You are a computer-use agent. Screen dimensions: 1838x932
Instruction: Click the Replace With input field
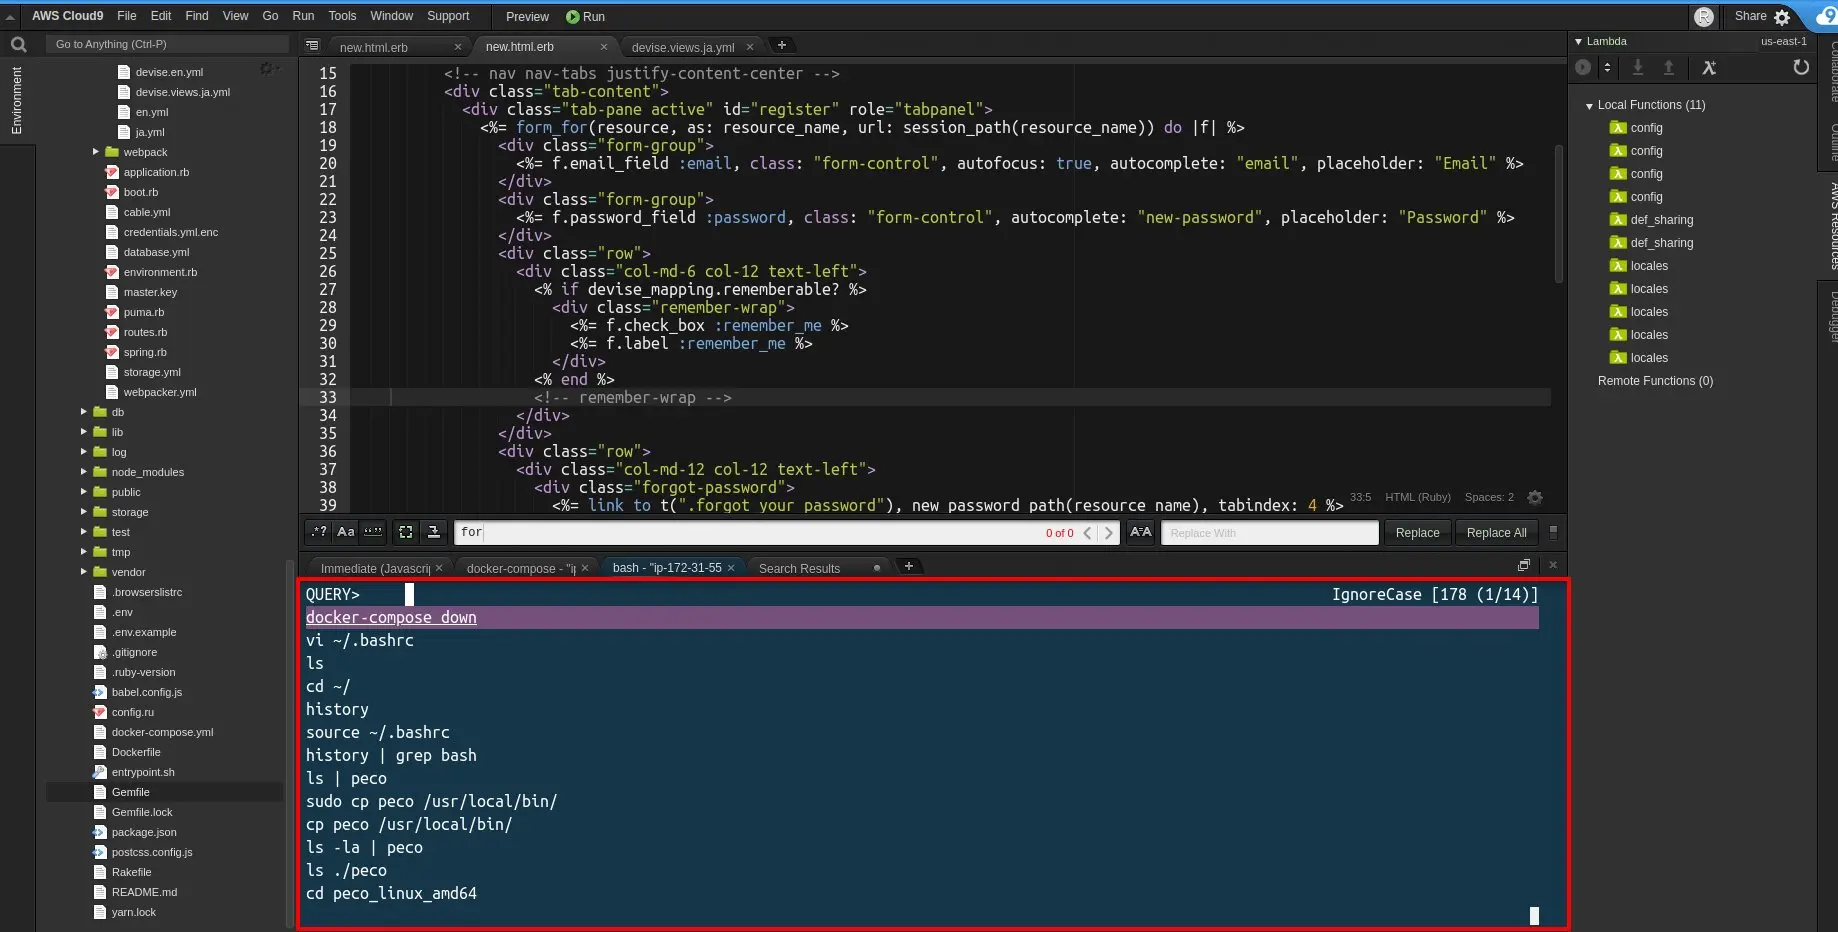(x=1270, y=533)
